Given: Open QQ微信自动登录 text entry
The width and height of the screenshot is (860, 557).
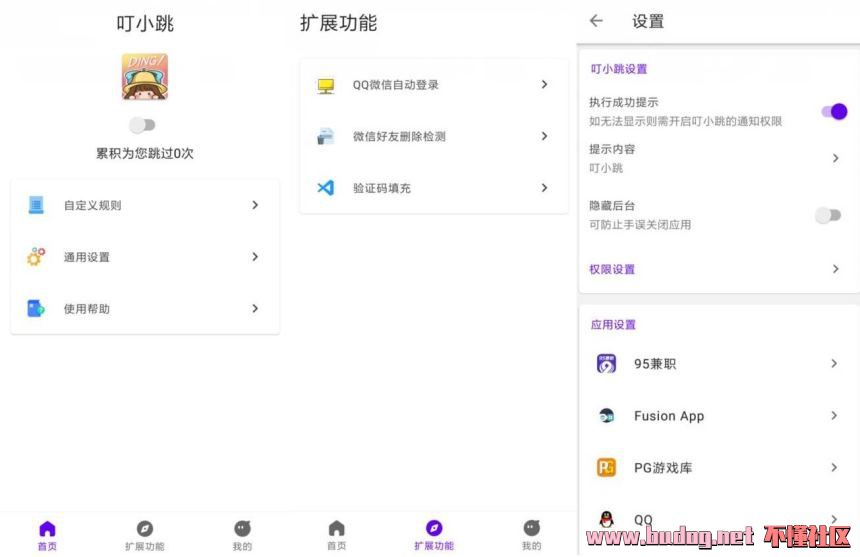Looking at the screenshot, I should 395,85.
